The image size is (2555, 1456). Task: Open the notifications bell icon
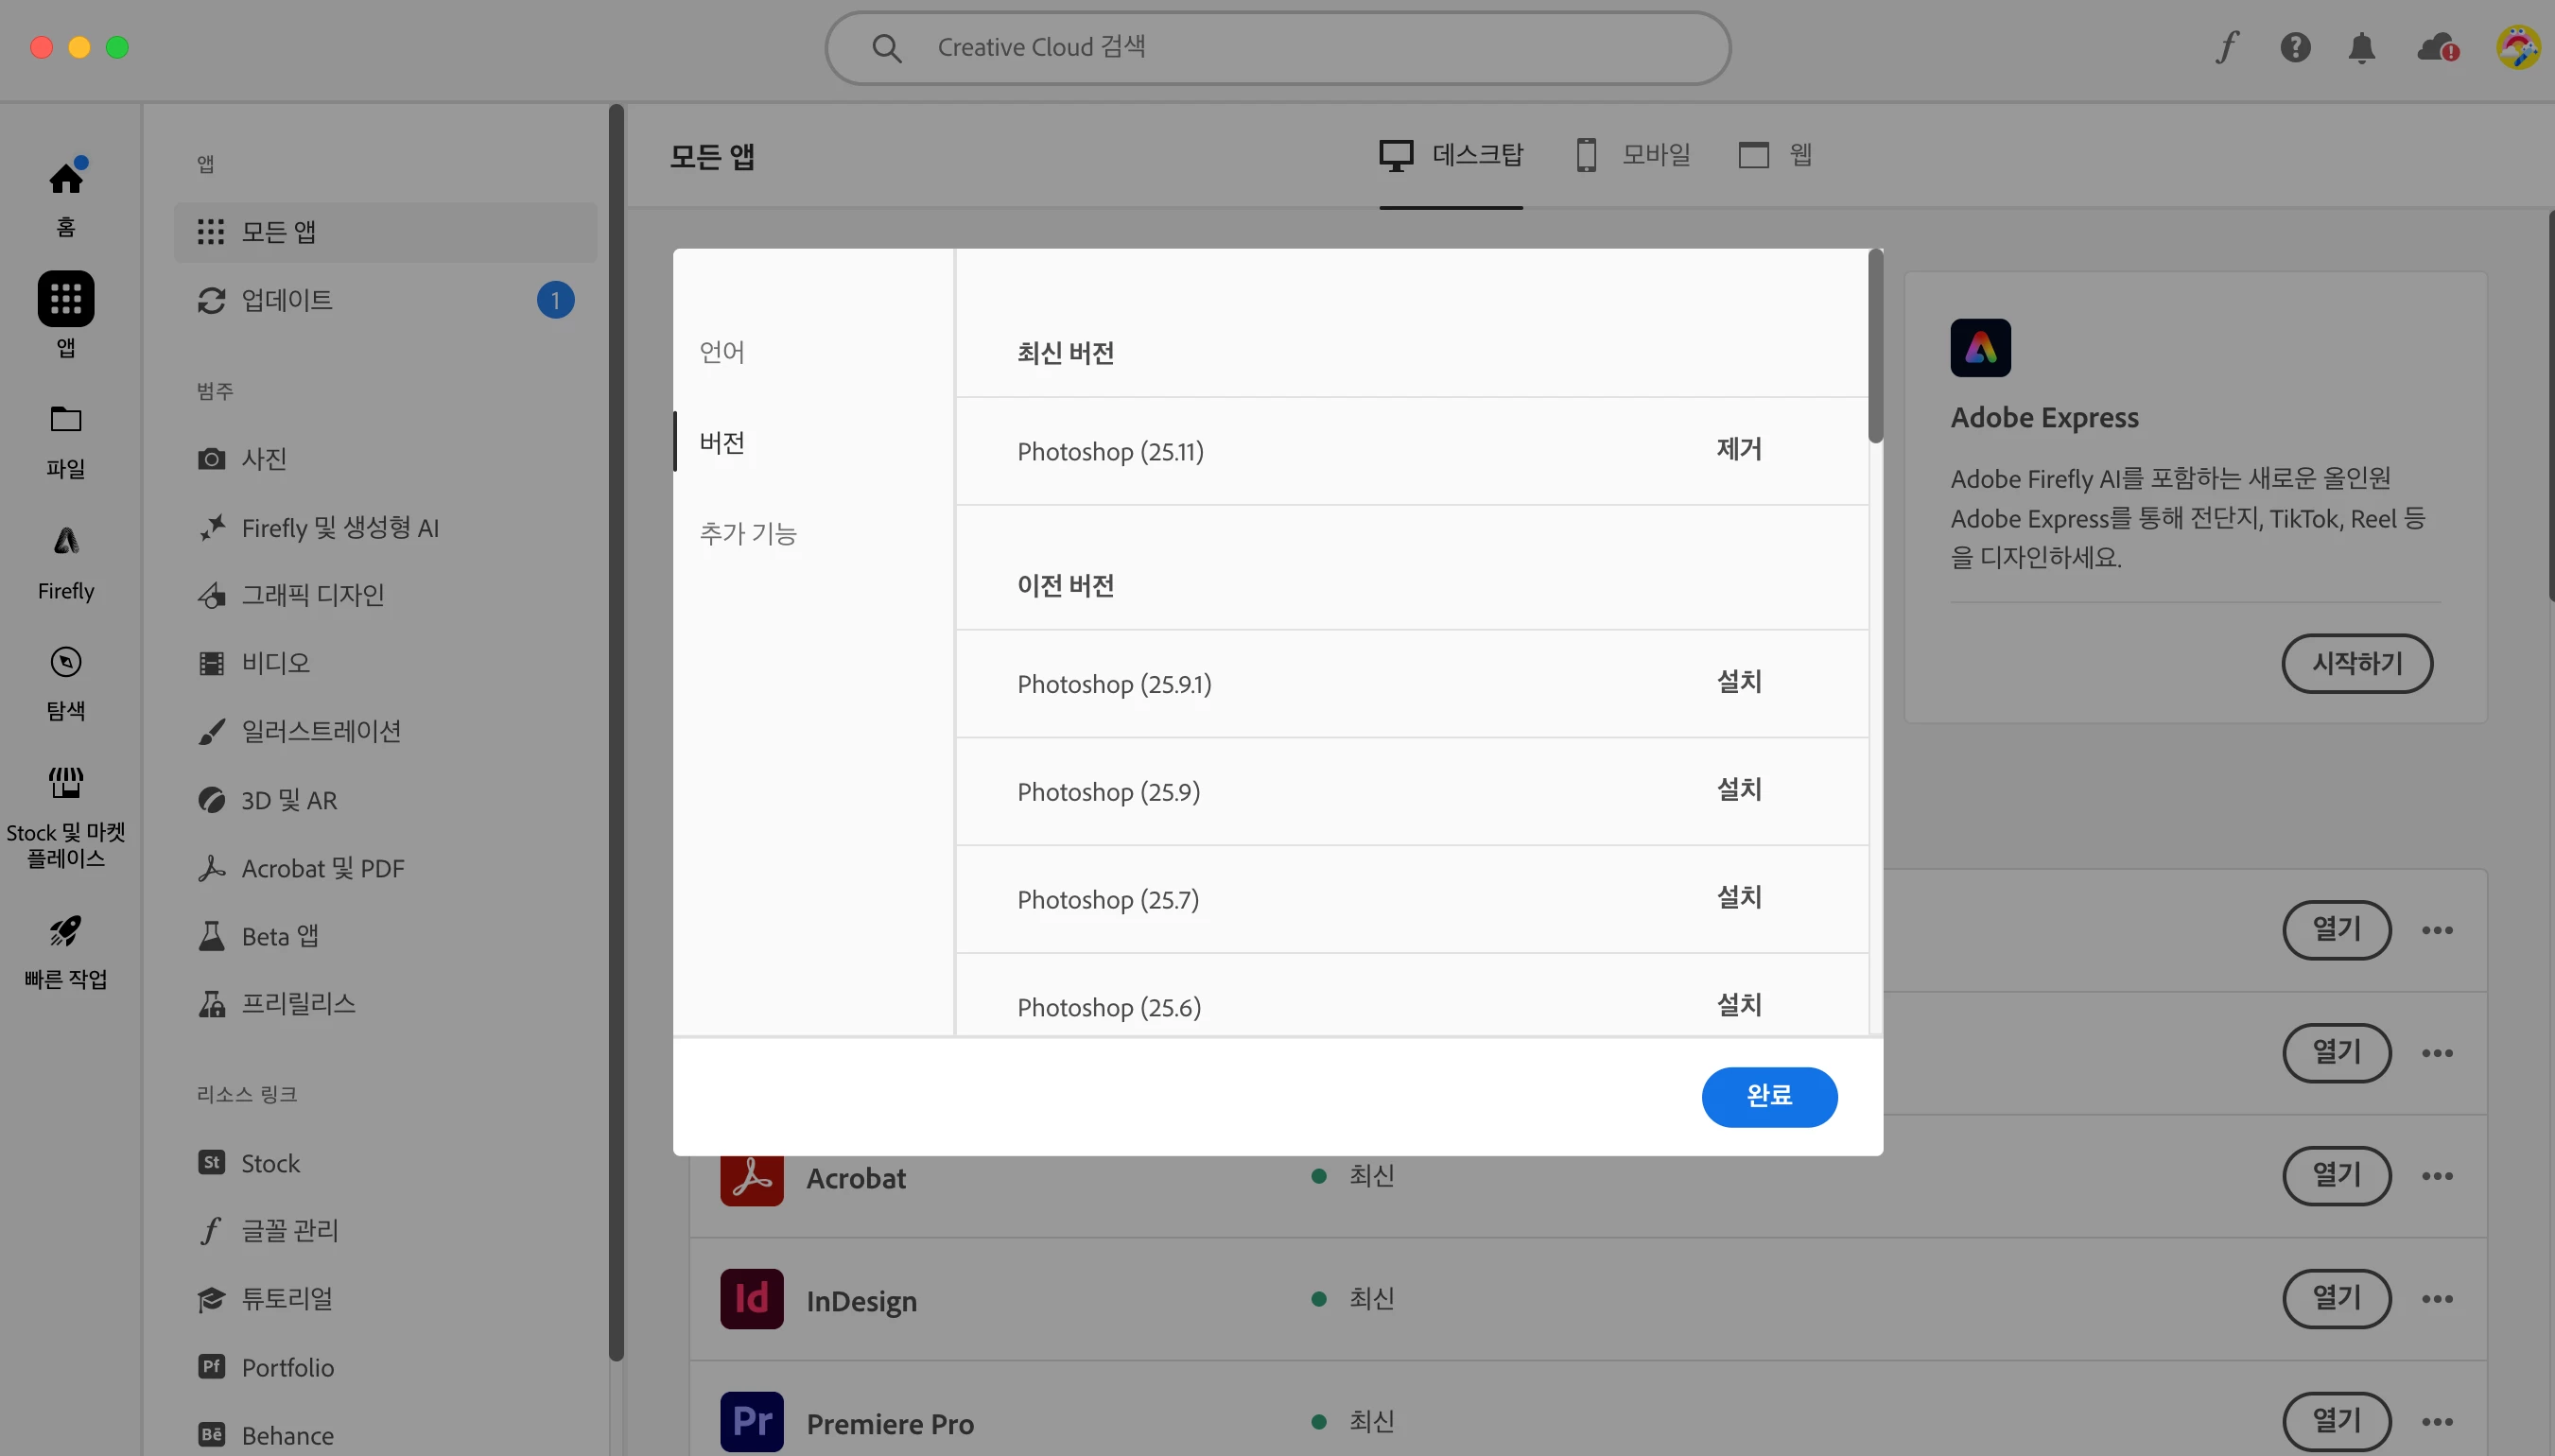point(2361,47)
